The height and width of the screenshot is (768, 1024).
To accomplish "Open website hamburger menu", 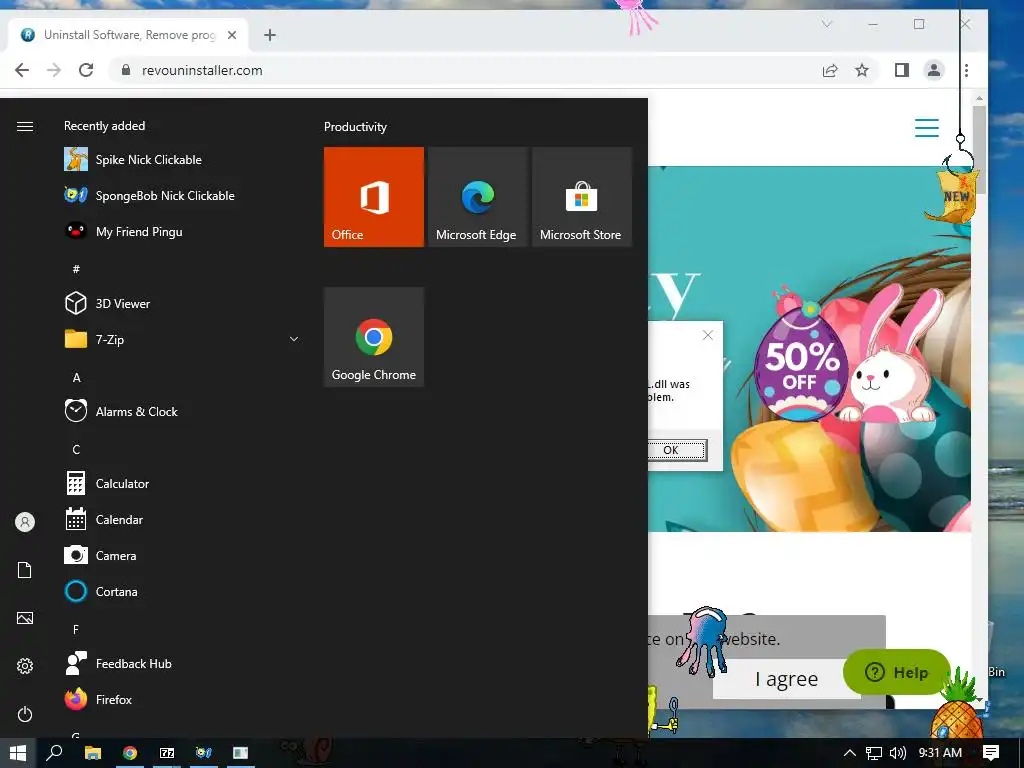I will pyautogui.click(x=927, y=128).
